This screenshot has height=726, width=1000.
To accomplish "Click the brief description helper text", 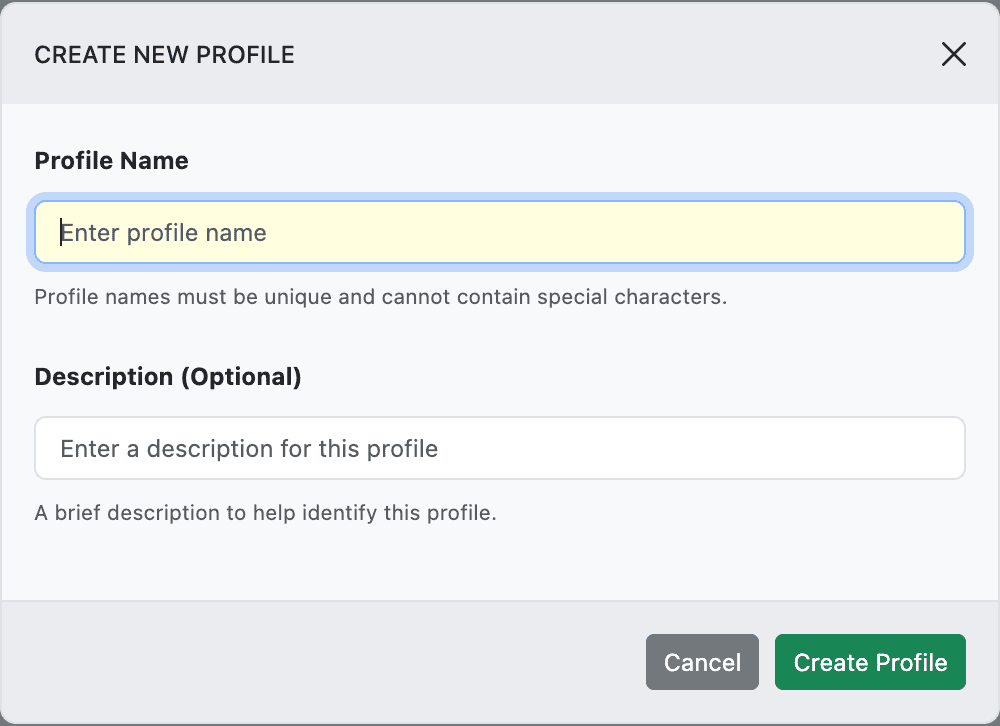I will point(265,513).
